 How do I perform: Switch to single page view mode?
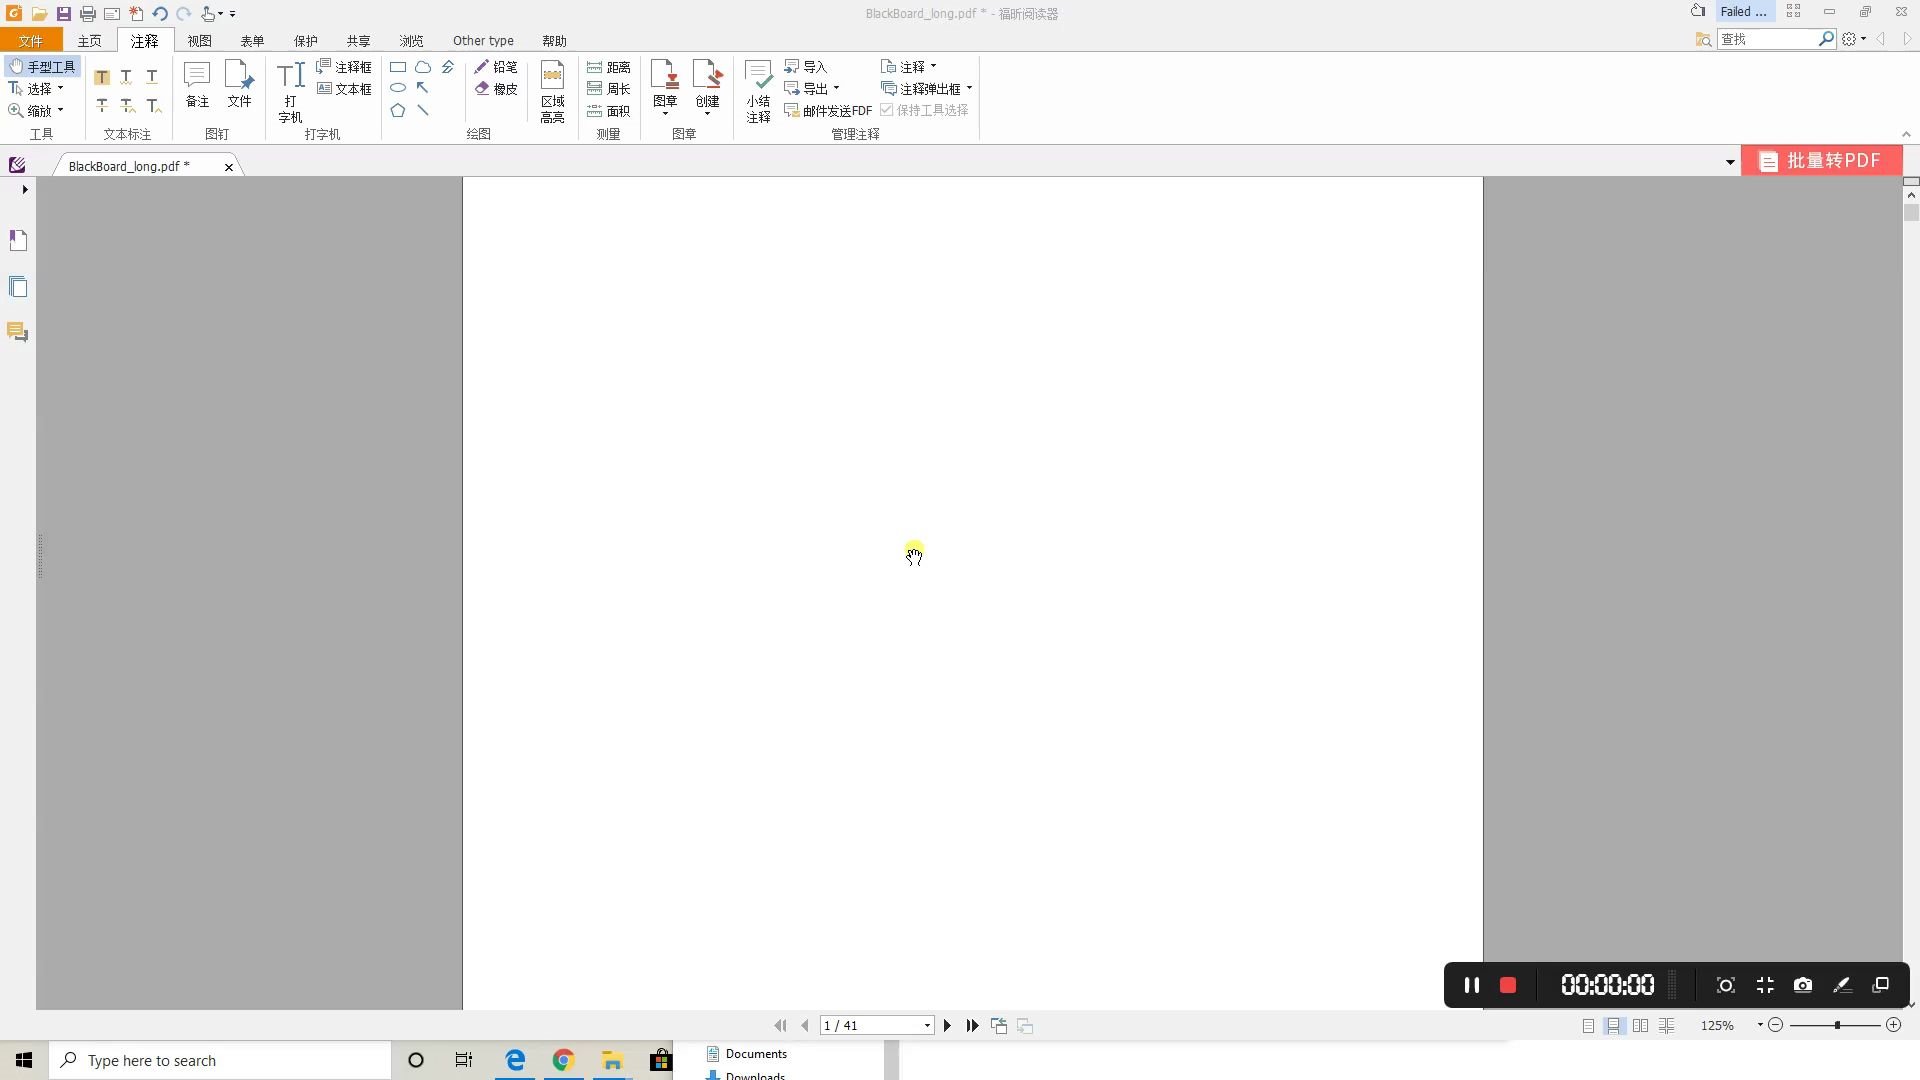point(1588,1025)
